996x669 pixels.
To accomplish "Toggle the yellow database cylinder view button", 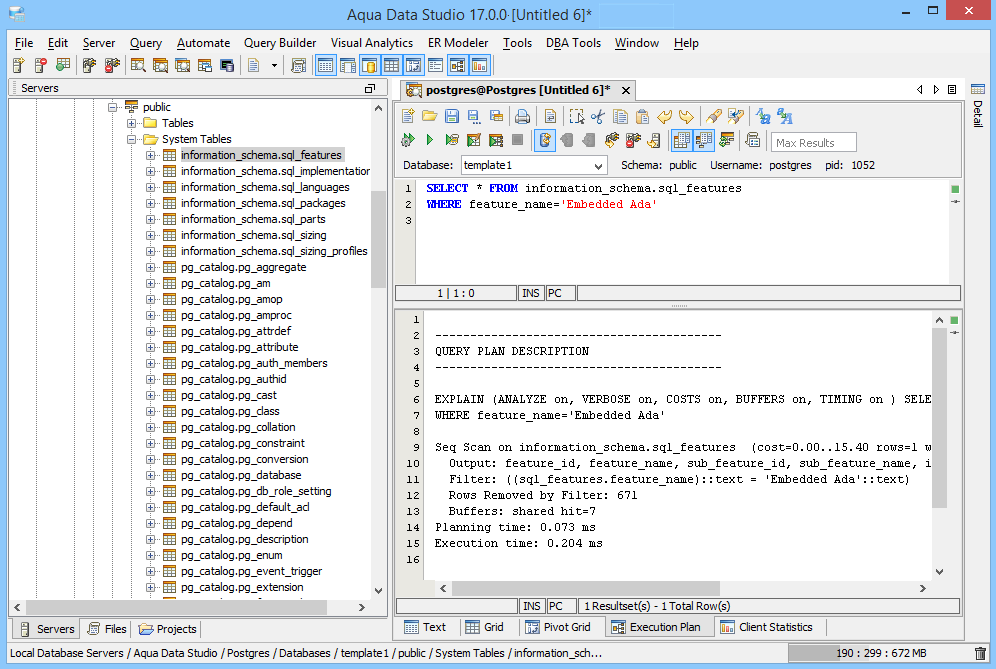I will [369, 65].
